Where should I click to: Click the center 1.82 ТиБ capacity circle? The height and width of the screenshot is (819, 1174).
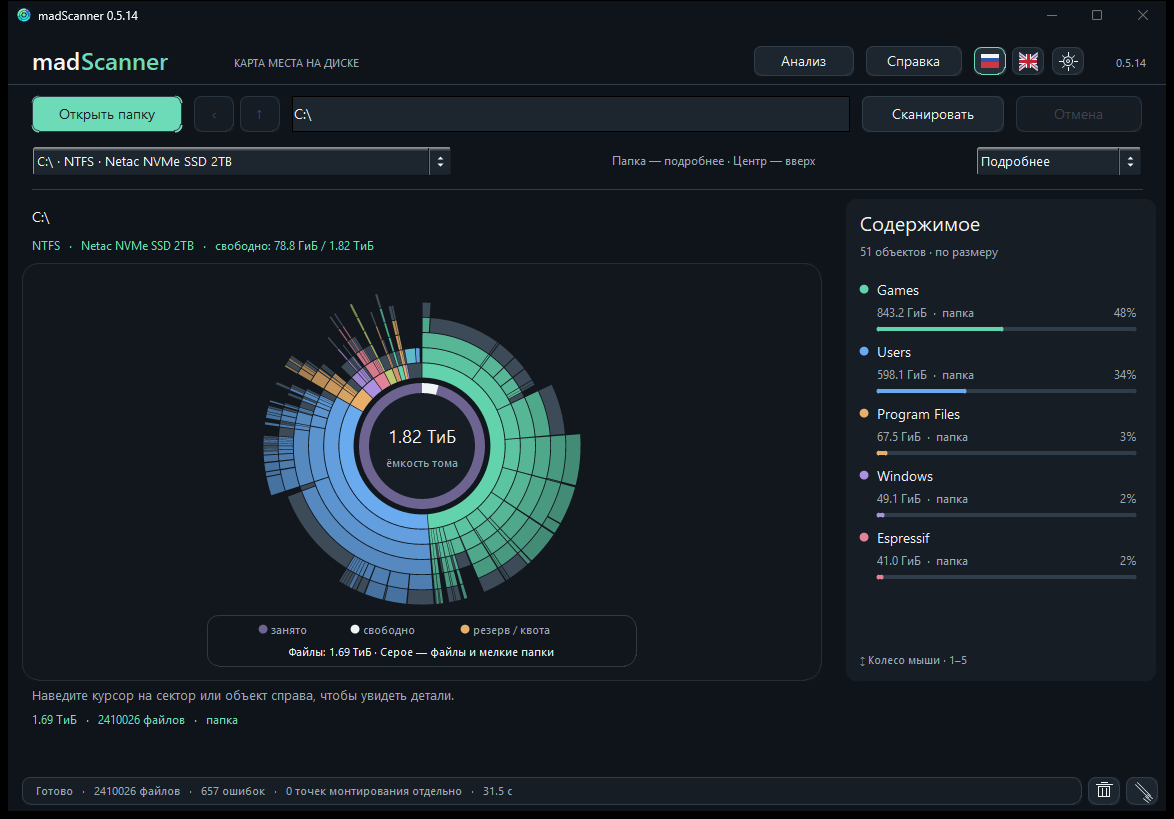pos(422,448)
